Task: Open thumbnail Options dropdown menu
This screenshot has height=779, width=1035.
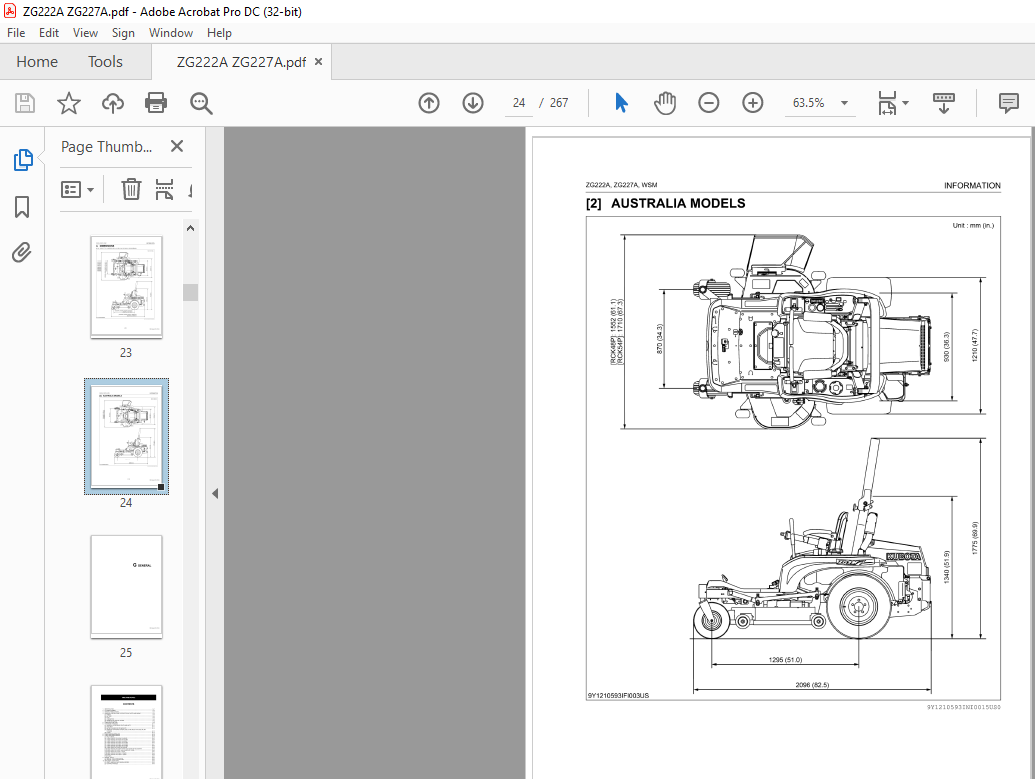Action: [x=77, y=189]
